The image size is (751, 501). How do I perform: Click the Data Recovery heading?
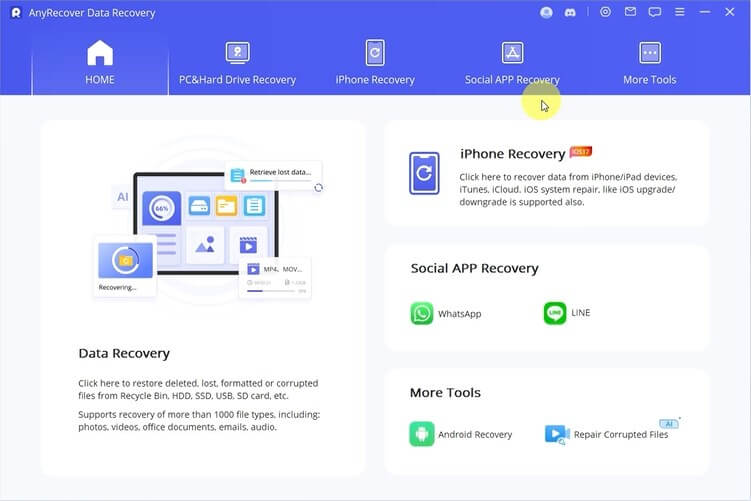tap(124, 353)
